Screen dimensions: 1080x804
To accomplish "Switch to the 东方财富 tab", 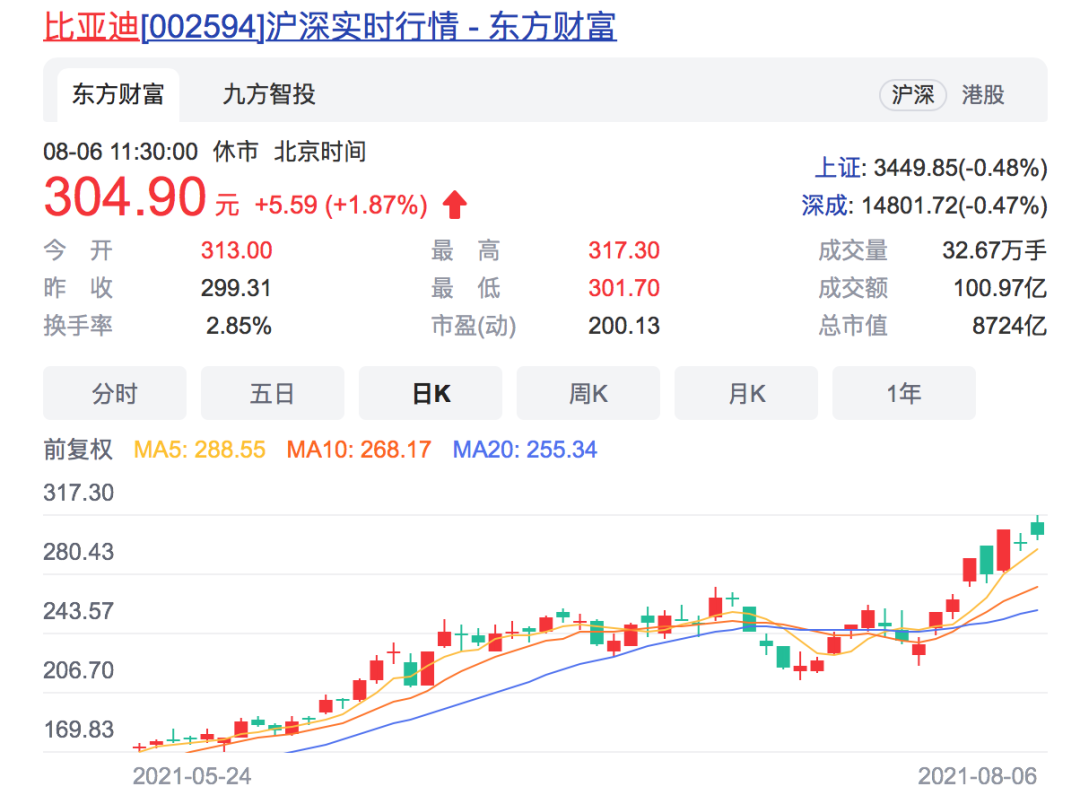I will click(x=118, y=95).
